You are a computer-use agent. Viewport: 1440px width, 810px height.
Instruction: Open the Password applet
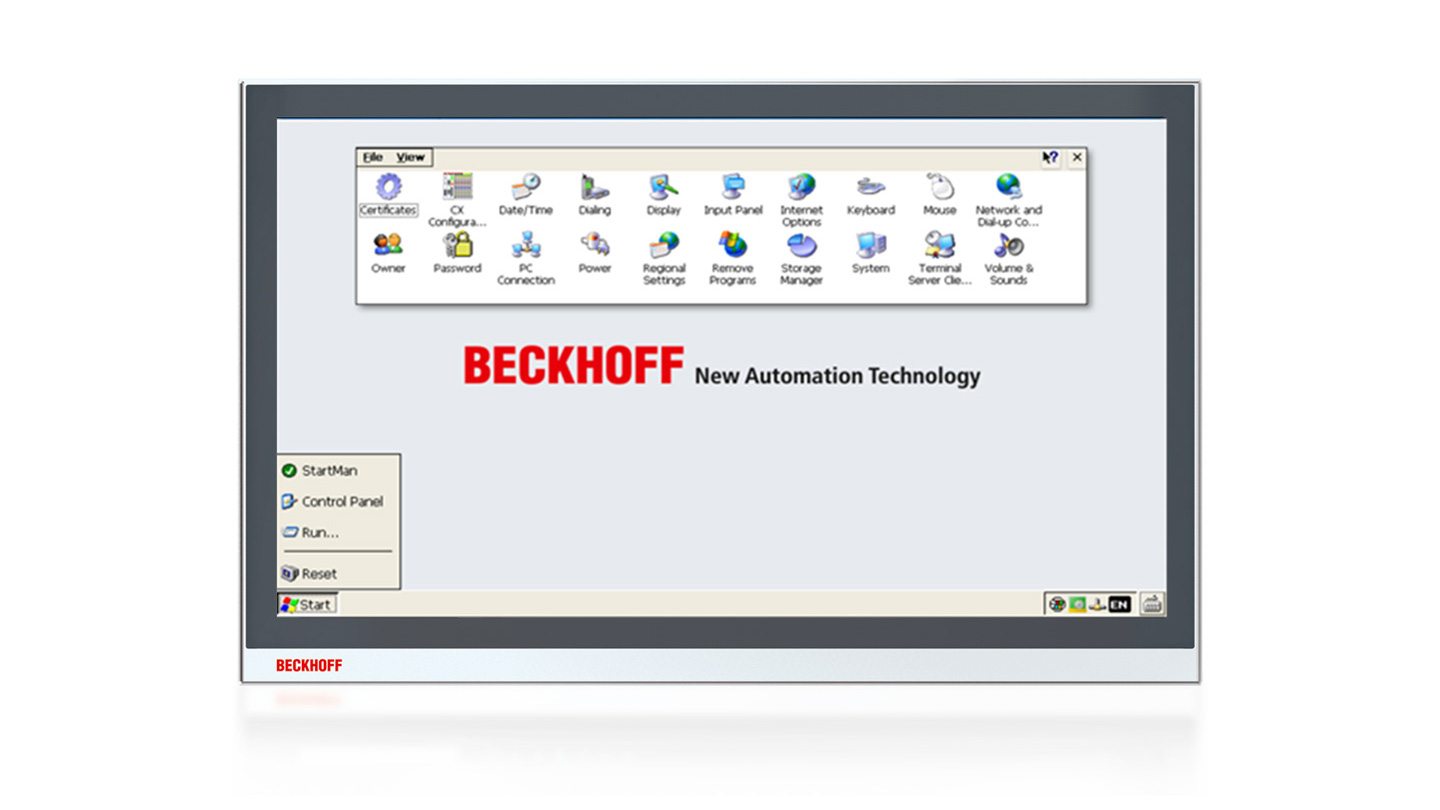[457, 252]
